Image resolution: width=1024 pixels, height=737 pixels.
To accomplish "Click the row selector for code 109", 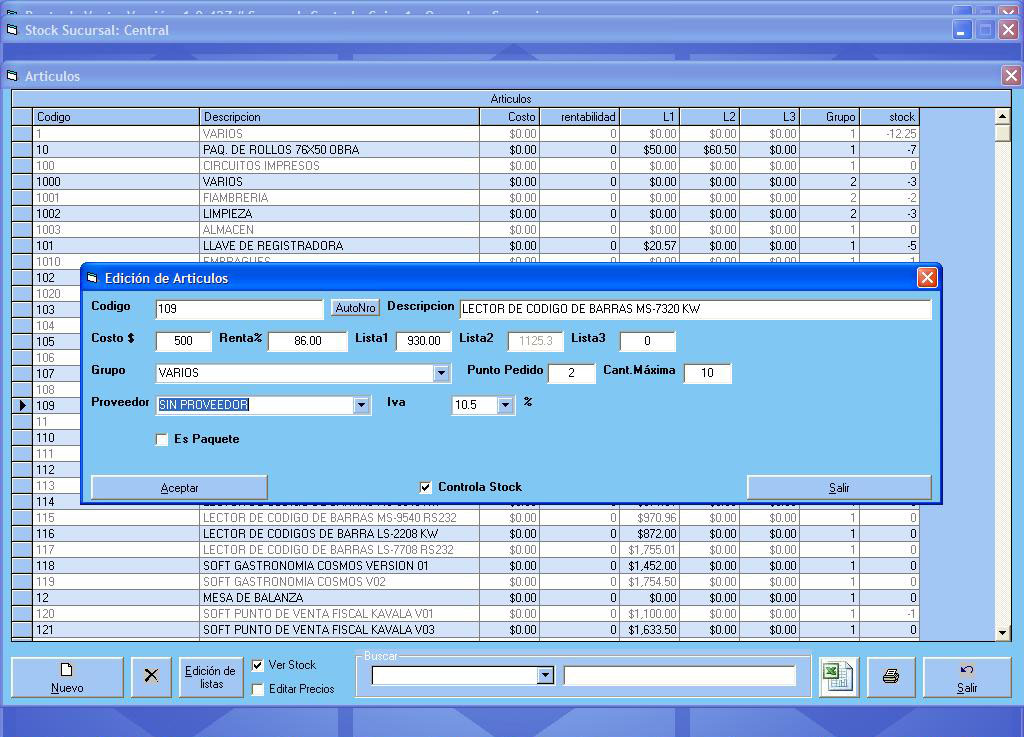I will pyautogui.click(x=22, y=405).
